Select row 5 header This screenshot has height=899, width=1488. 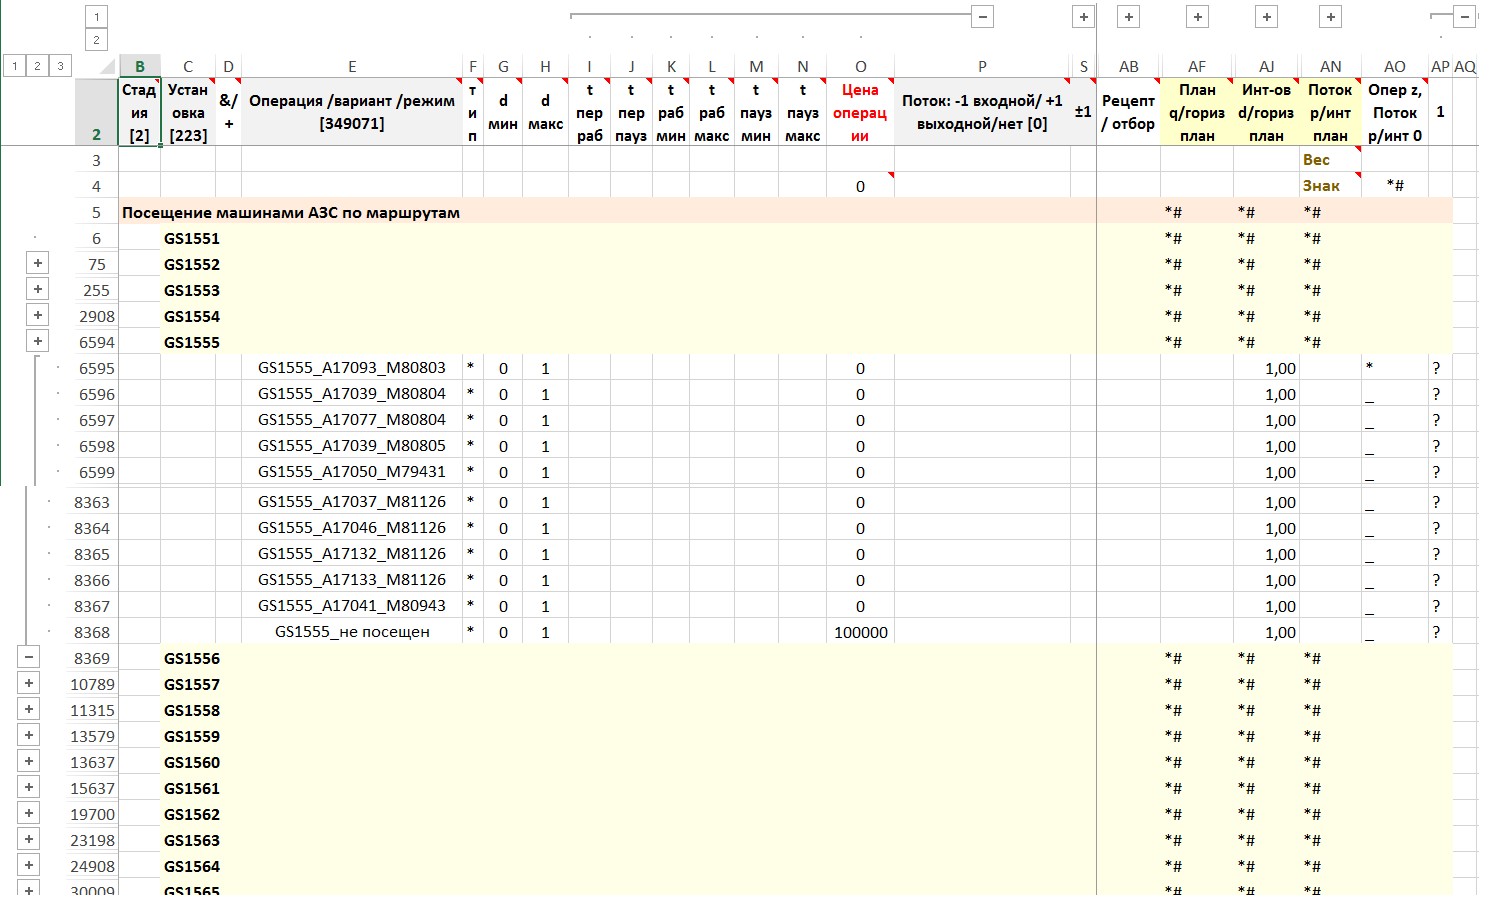point(96,212)
